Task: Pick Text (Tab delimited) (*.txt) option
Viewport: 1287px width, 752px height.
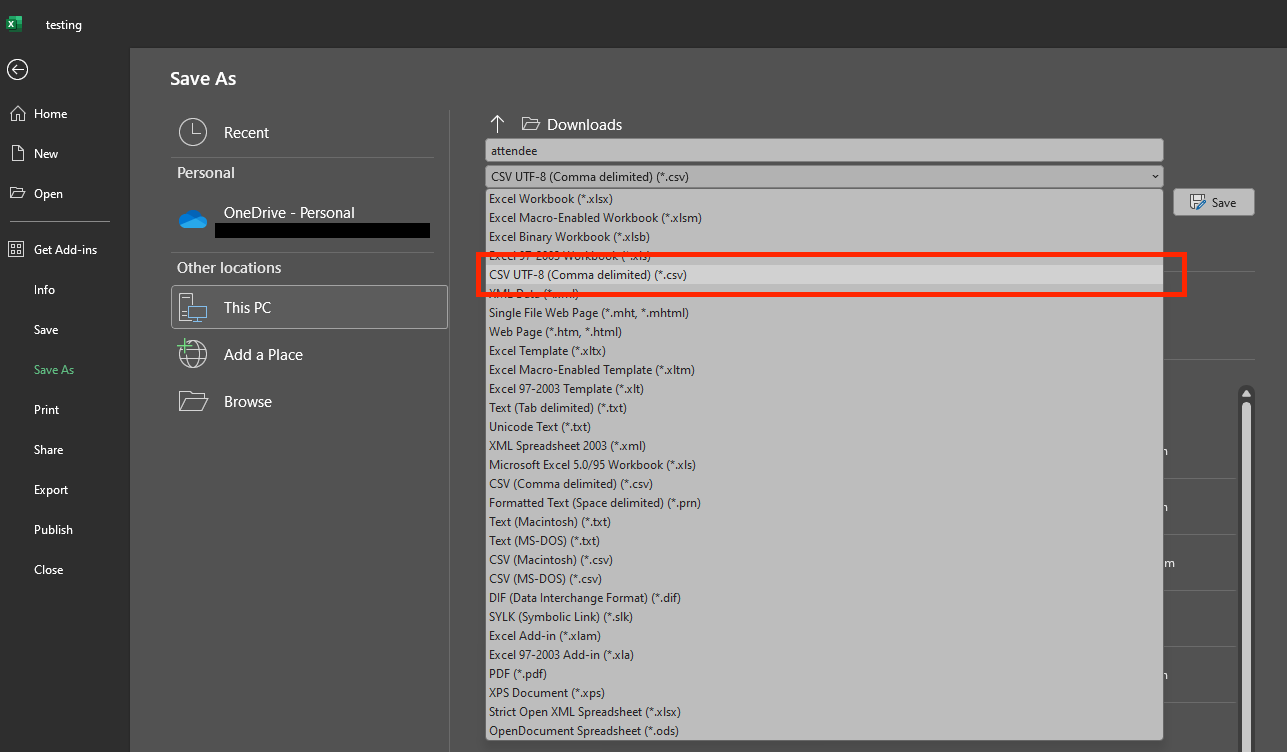Action: tap(557, 408)
